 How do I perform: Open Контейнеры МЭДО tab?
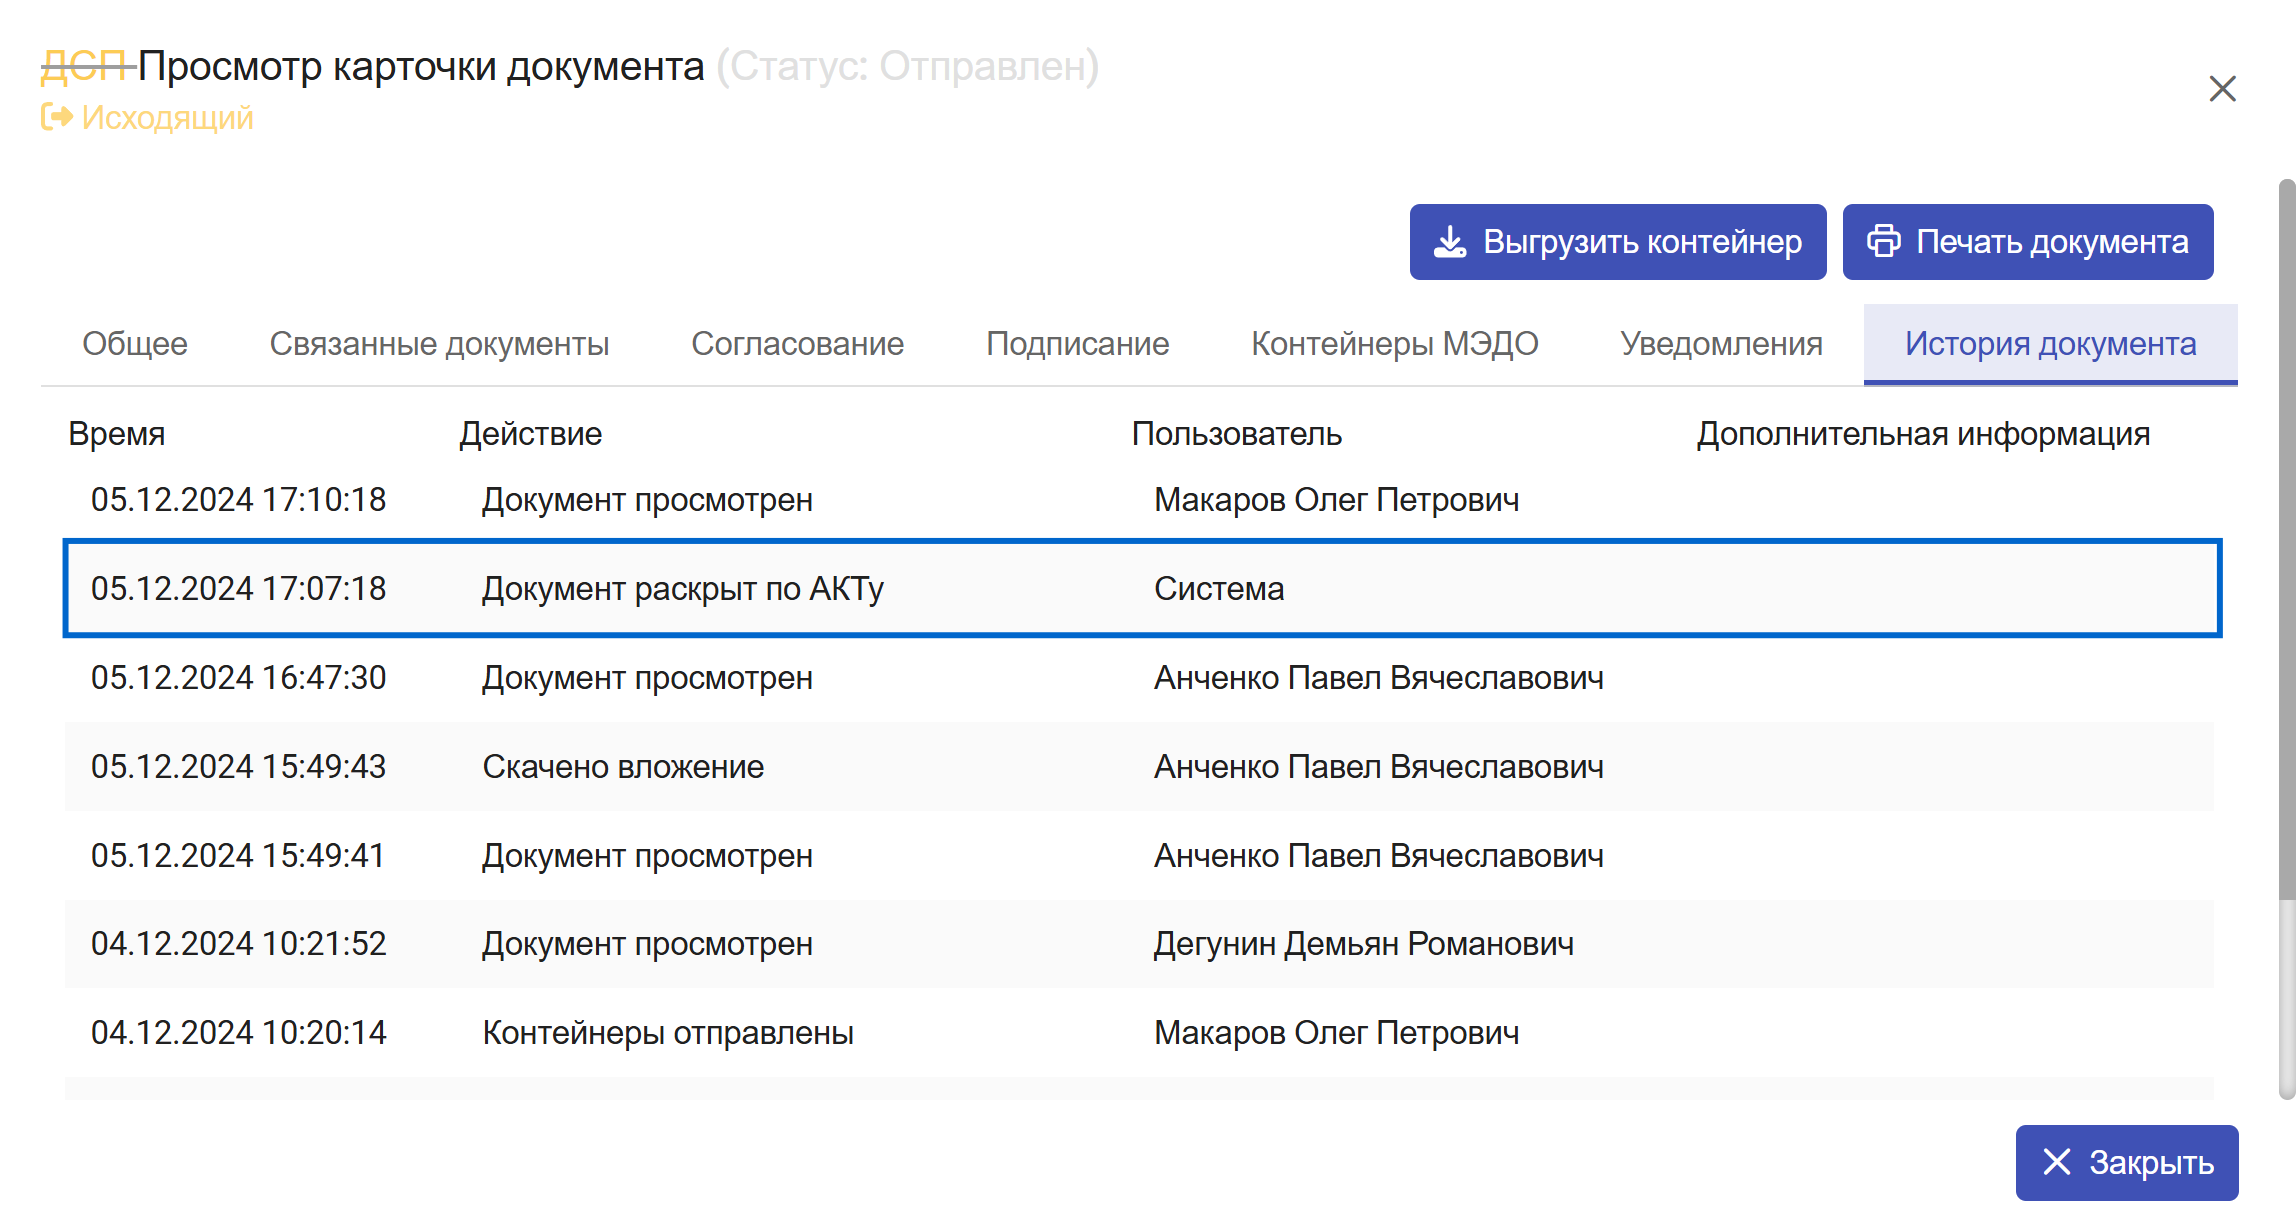pos(1395,344)
